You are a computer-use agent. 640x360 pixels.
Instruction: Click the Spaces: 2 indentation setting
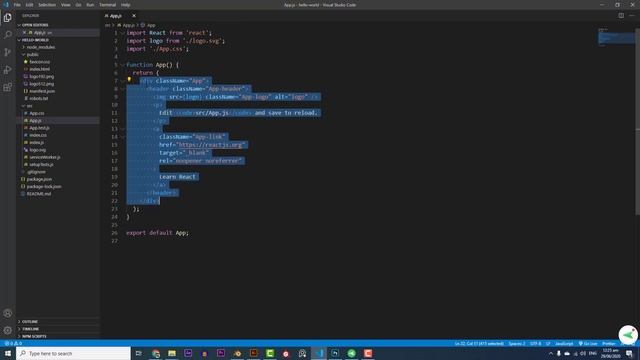pyautogui.click(x=517, y=343)
